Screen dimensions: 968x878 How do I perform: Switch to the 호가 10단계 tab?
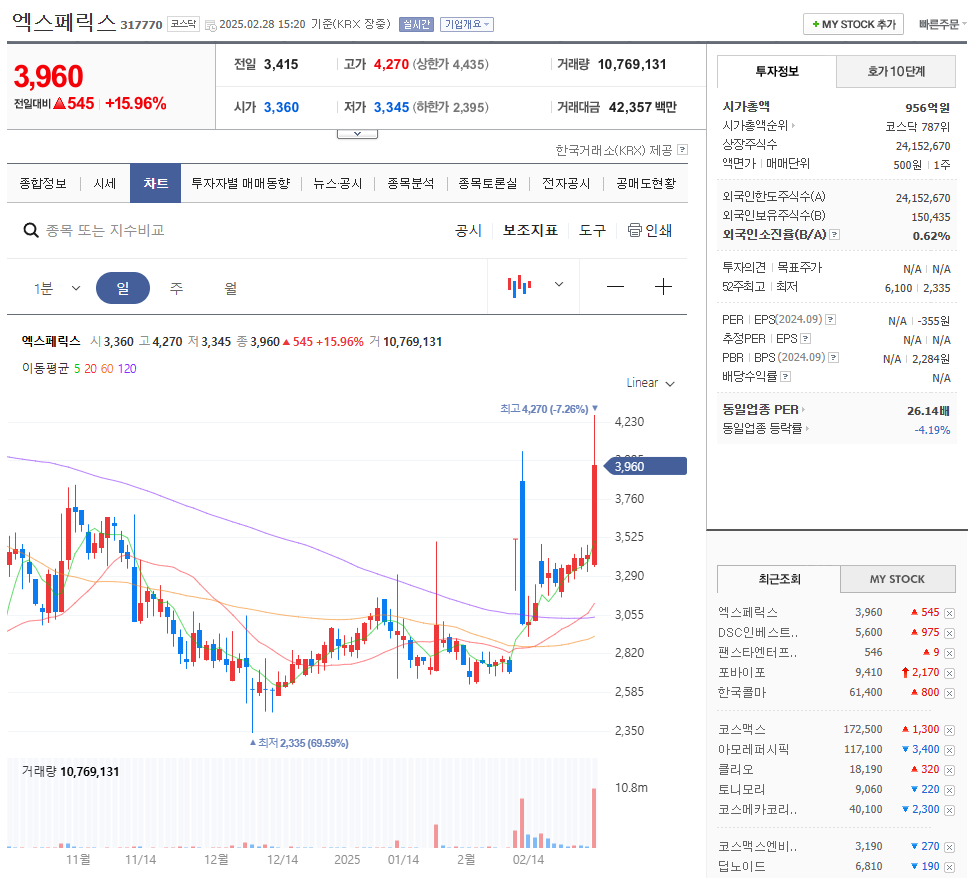895,72
